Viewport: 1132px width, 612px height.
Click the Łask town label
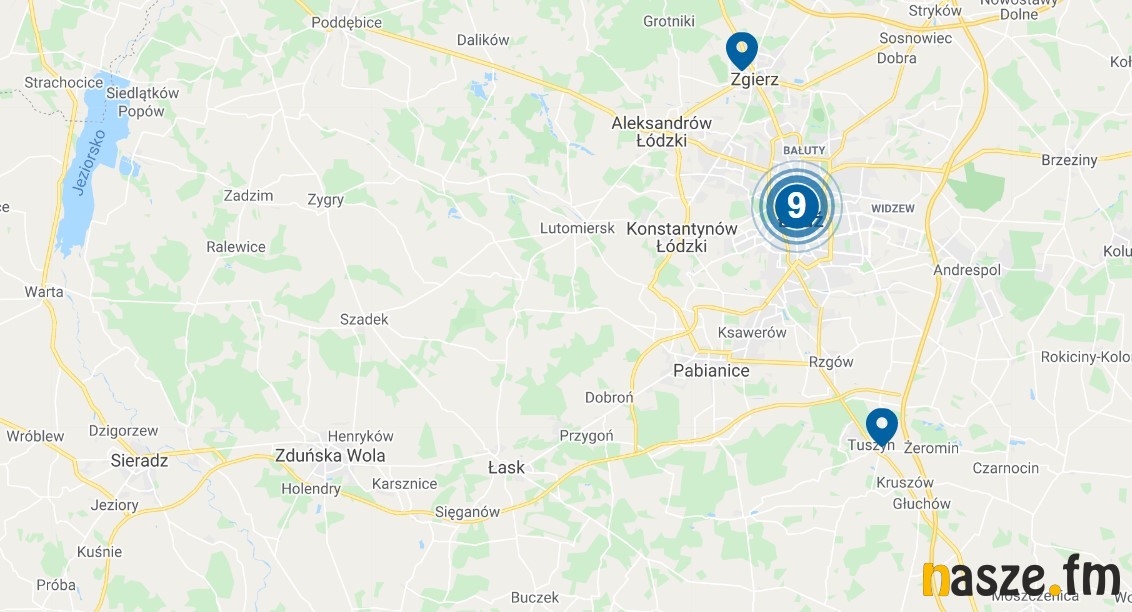coord(506,468)
